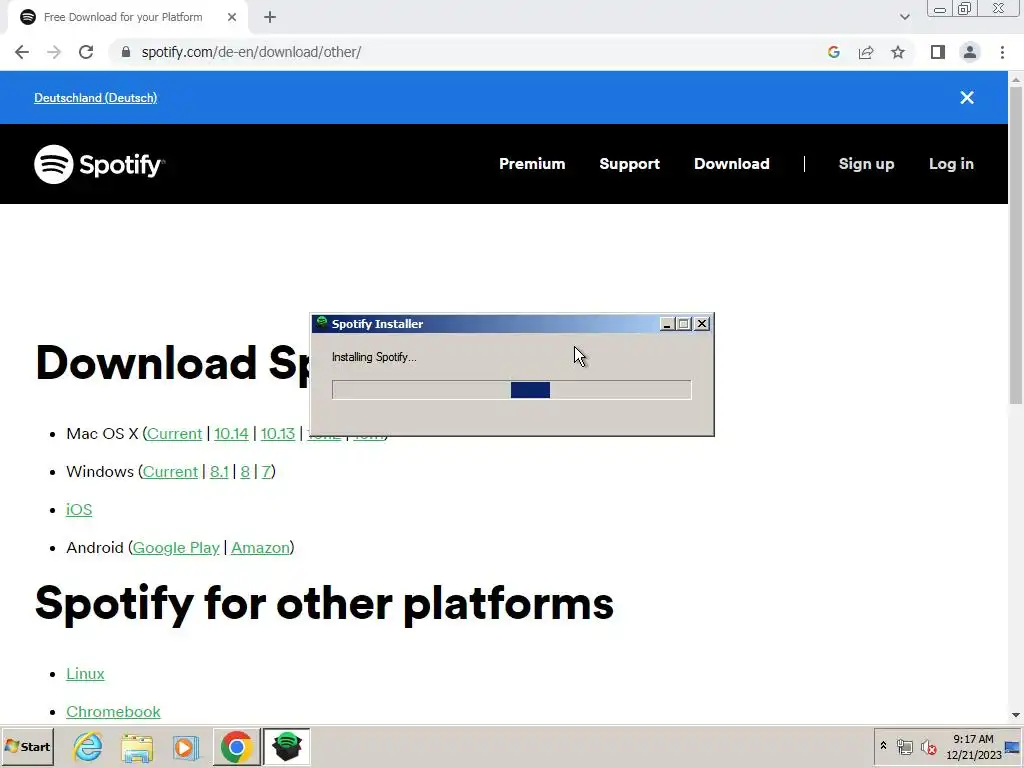Switch to Chrome in the taskbar
This screenshot has width=1024, height=768.
point(236,746)
